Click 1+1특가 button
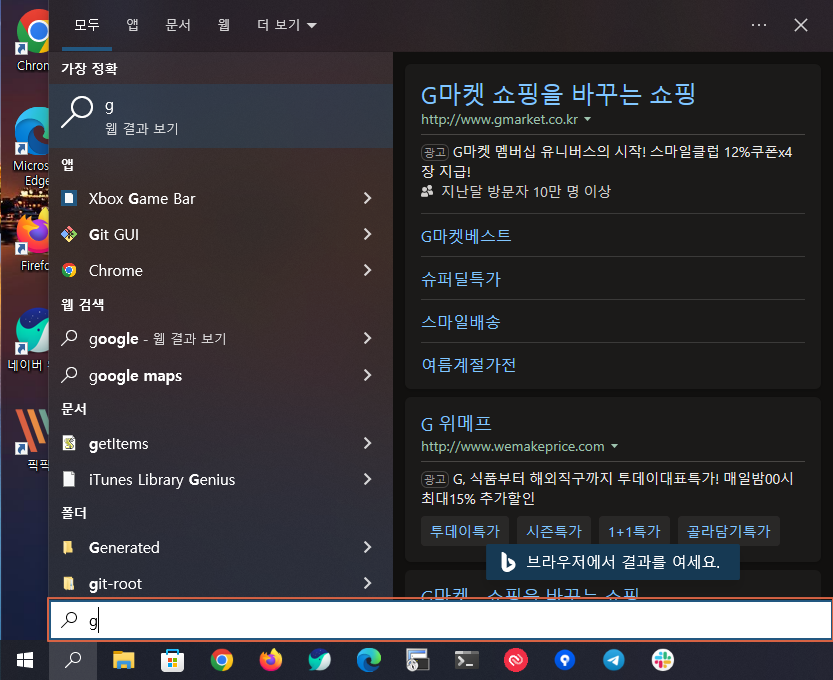 click(634, 531)
